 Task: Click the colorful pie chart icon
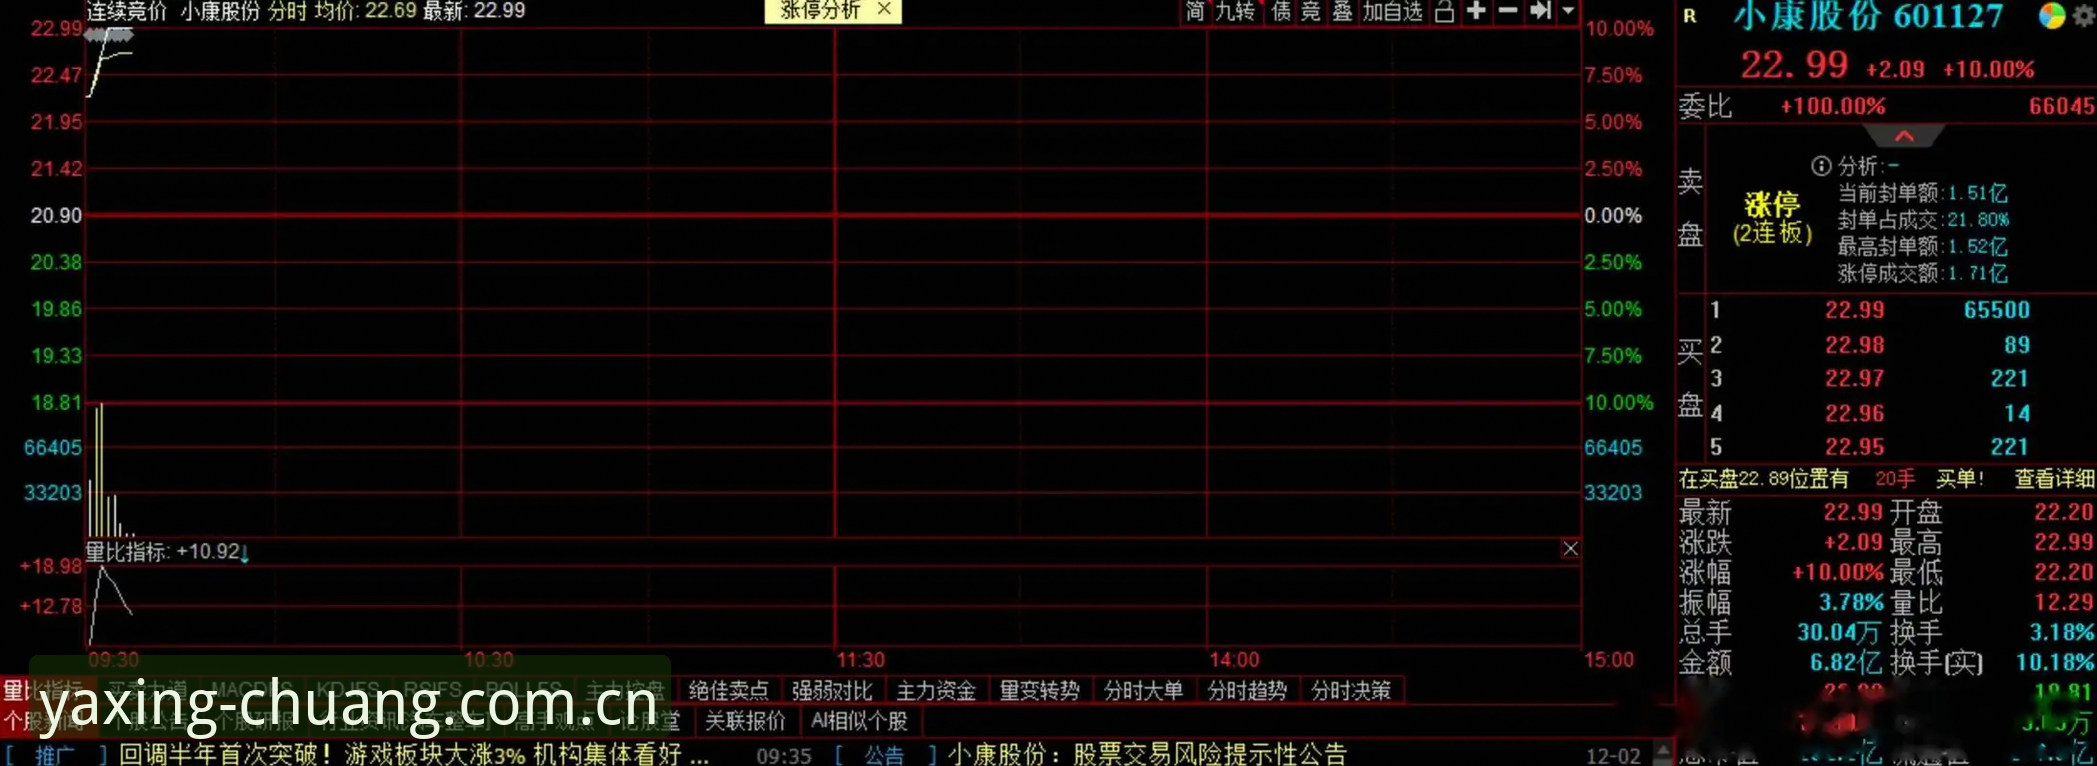pyautogui.click(x=2052, y=16)
